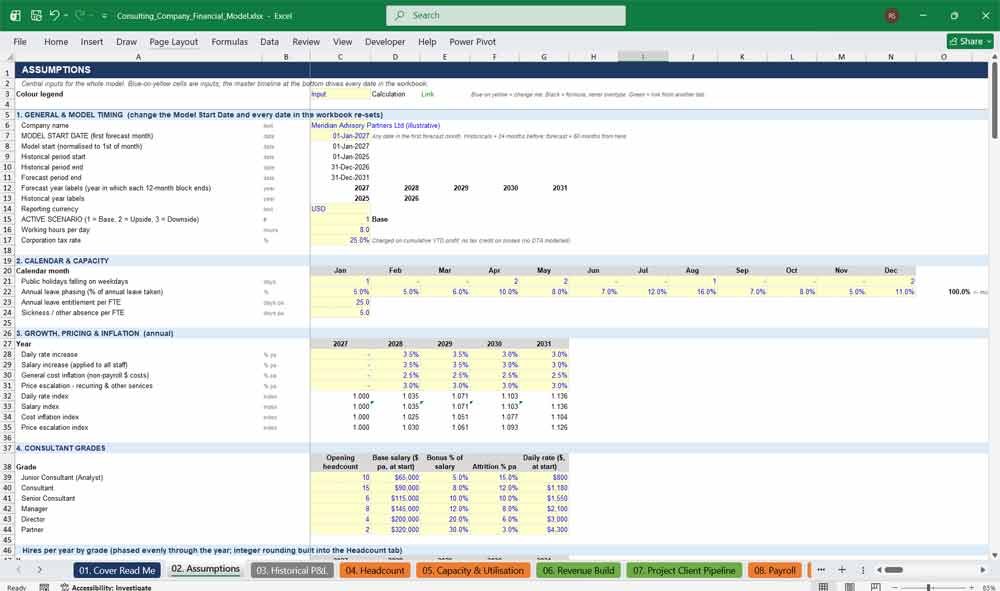Click Accessibility: Investigate in status bar

pos(106,587)
